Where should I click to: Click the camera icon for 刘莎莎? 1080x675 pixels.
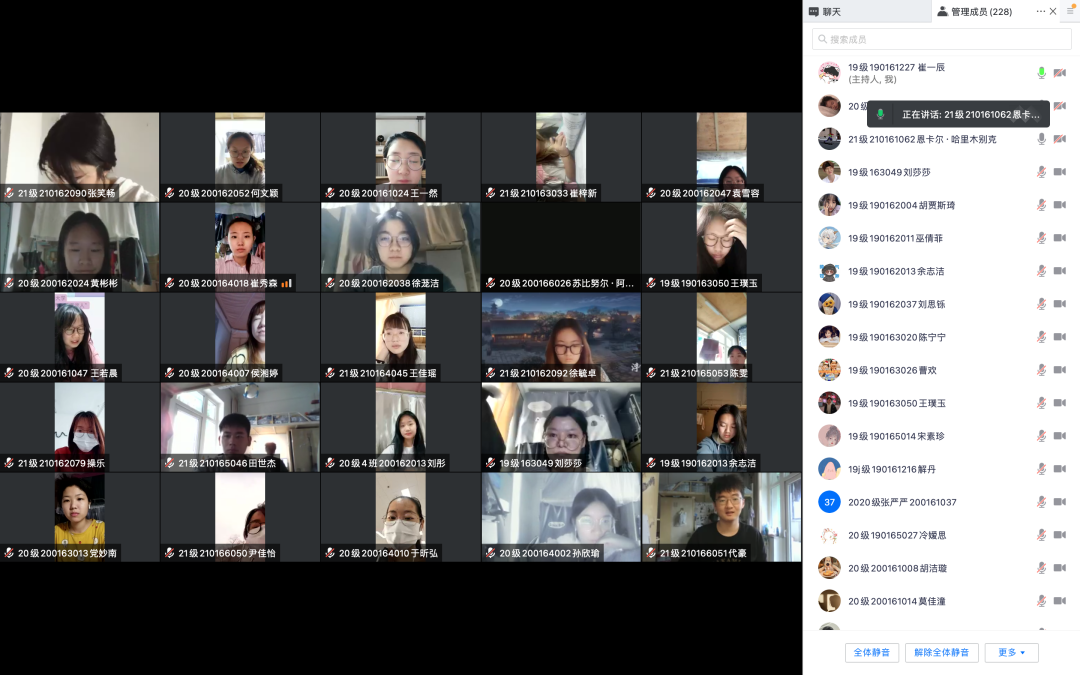(1060, 172)
